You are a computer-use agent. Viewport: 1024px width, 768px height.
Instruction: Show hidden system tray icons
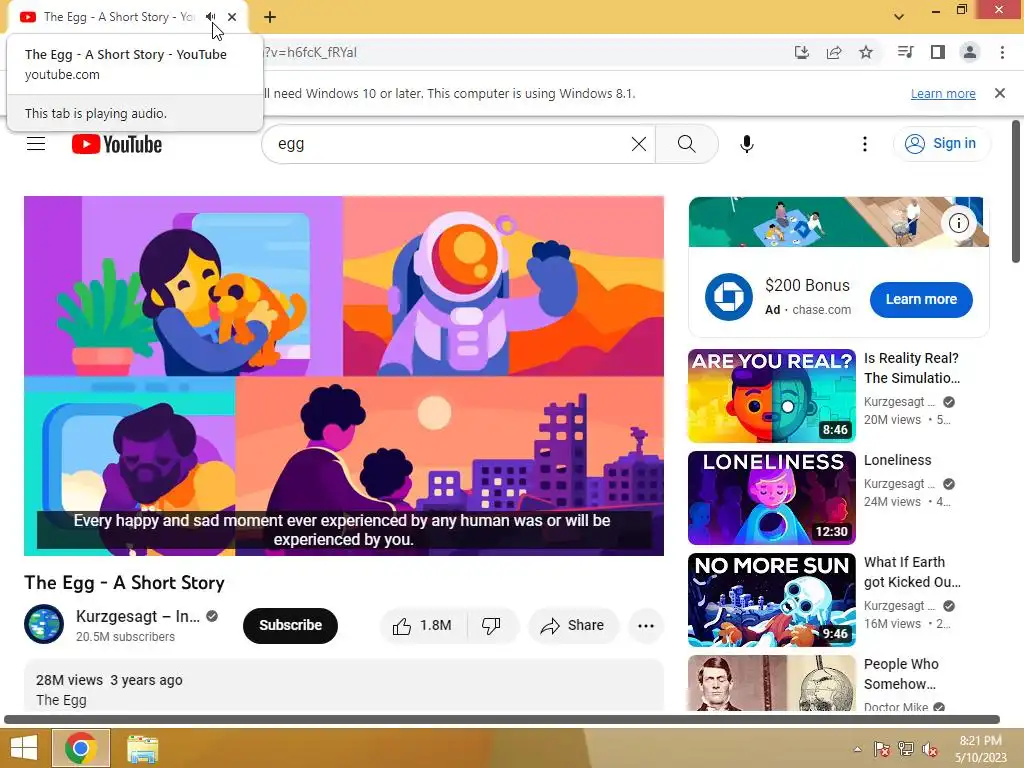[x=857, y=749]
